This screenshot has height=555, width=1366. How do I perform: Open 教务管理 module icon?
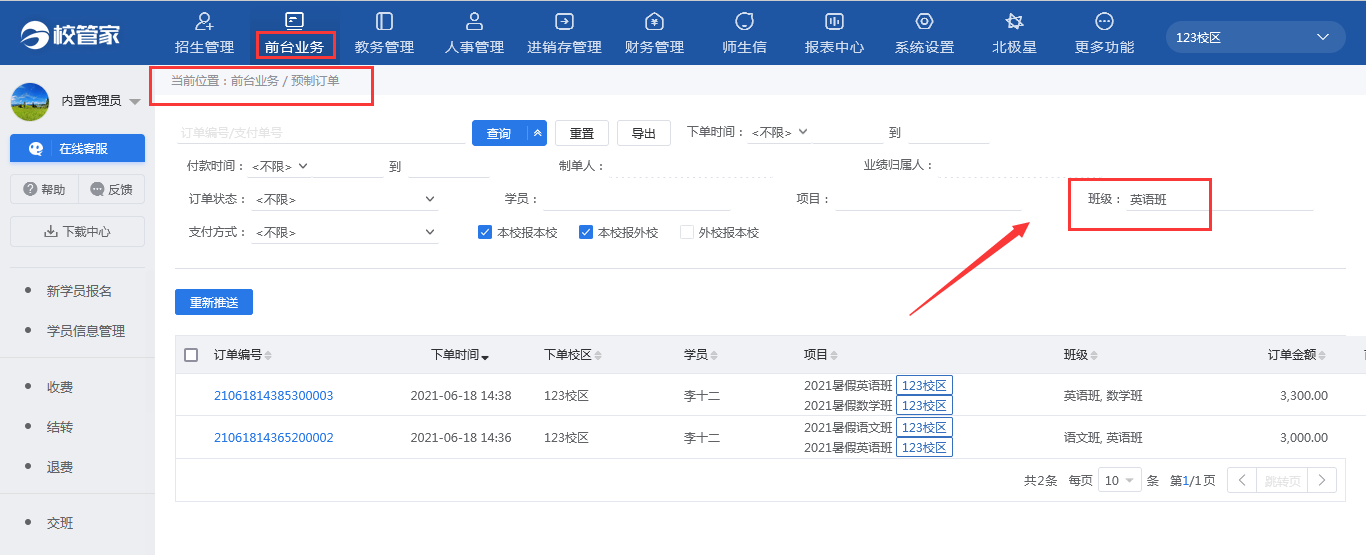[384, 21]
